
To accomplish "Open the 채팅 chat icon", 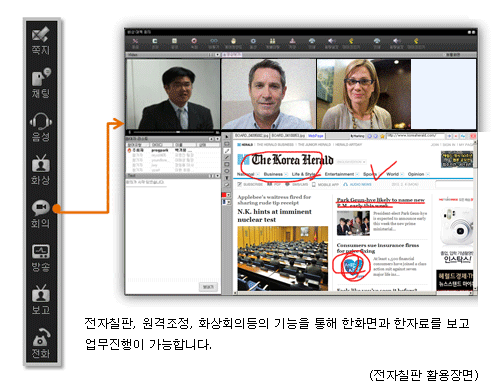I will (41, 83).
